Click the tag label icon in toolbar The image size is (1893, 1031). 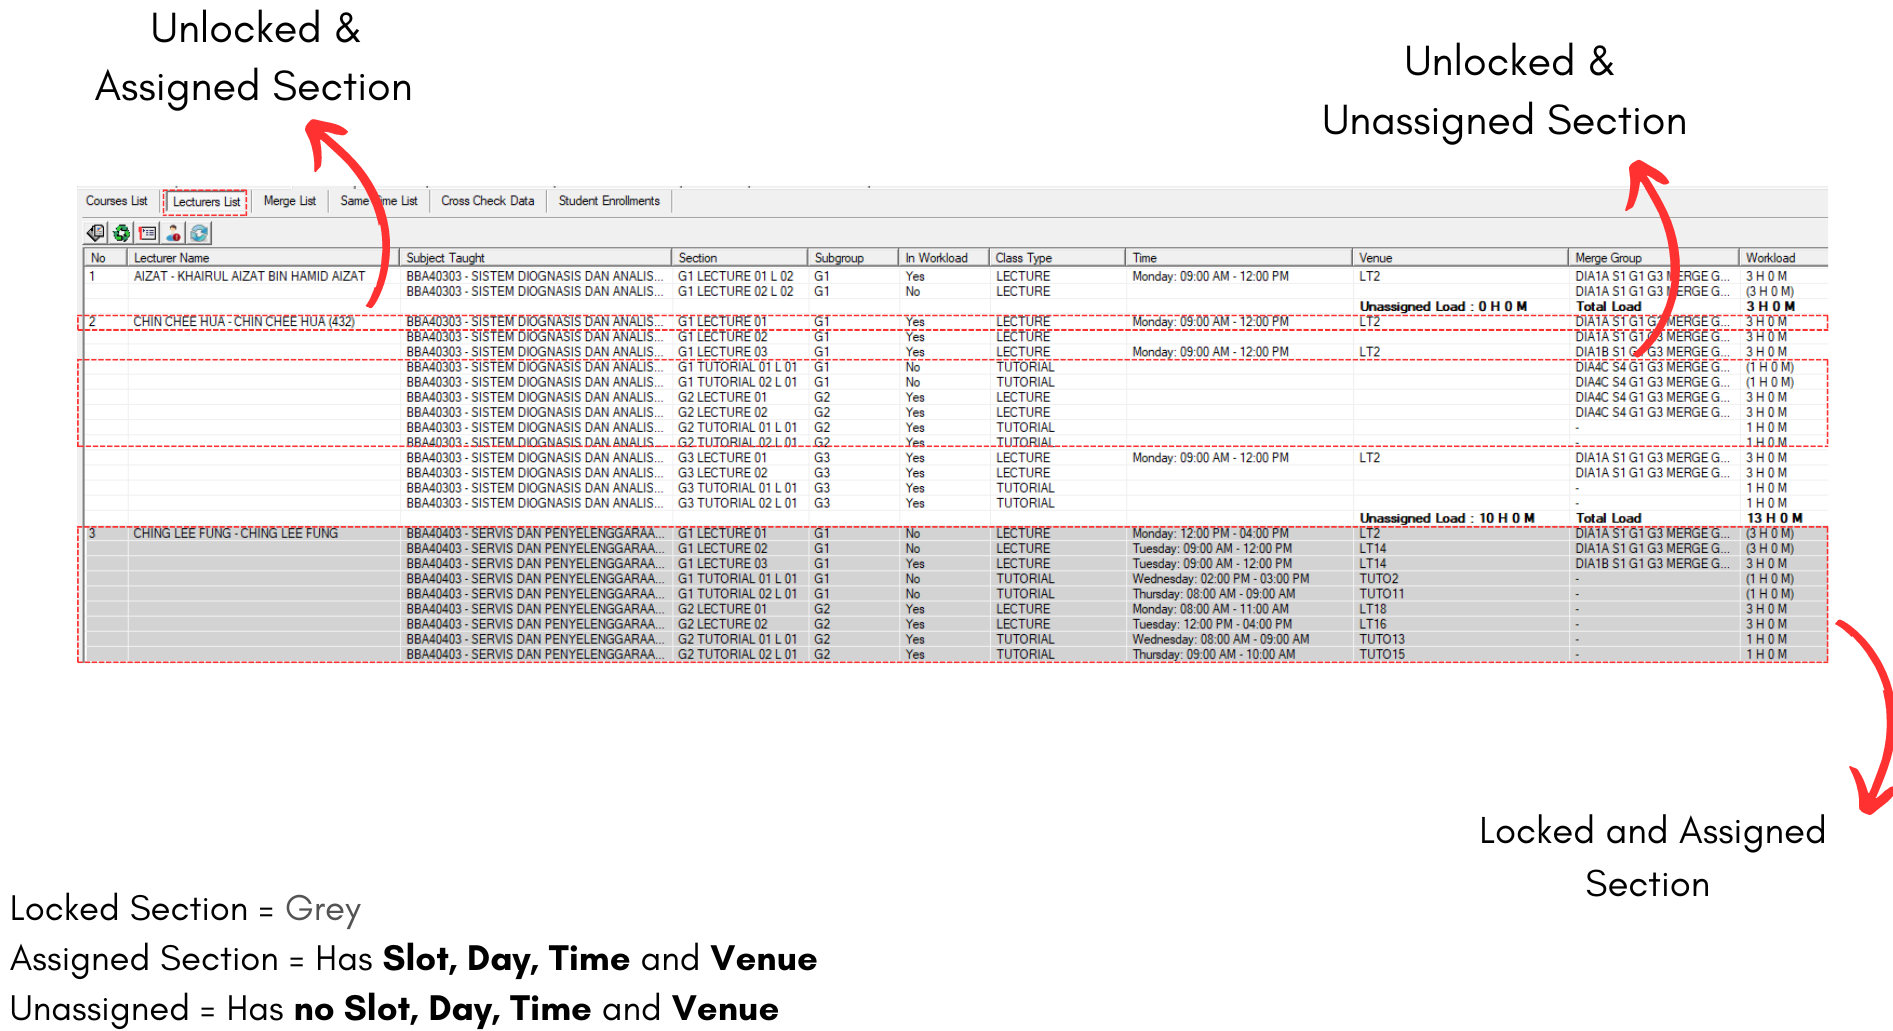click(x=96, y=233)
